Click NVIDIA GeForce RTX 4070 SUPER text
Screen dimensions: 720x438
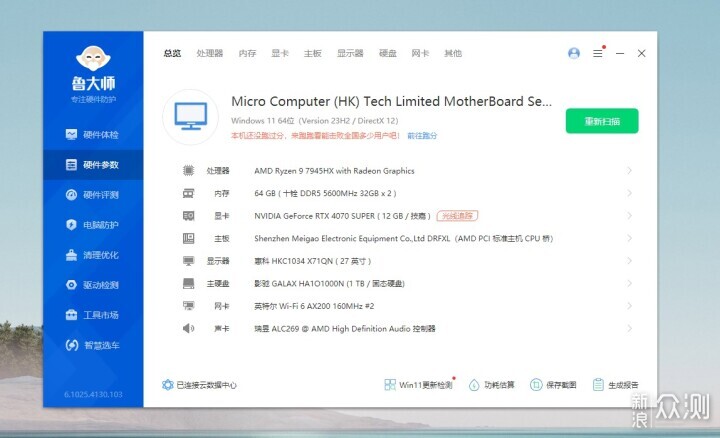[x=343, y=216]
